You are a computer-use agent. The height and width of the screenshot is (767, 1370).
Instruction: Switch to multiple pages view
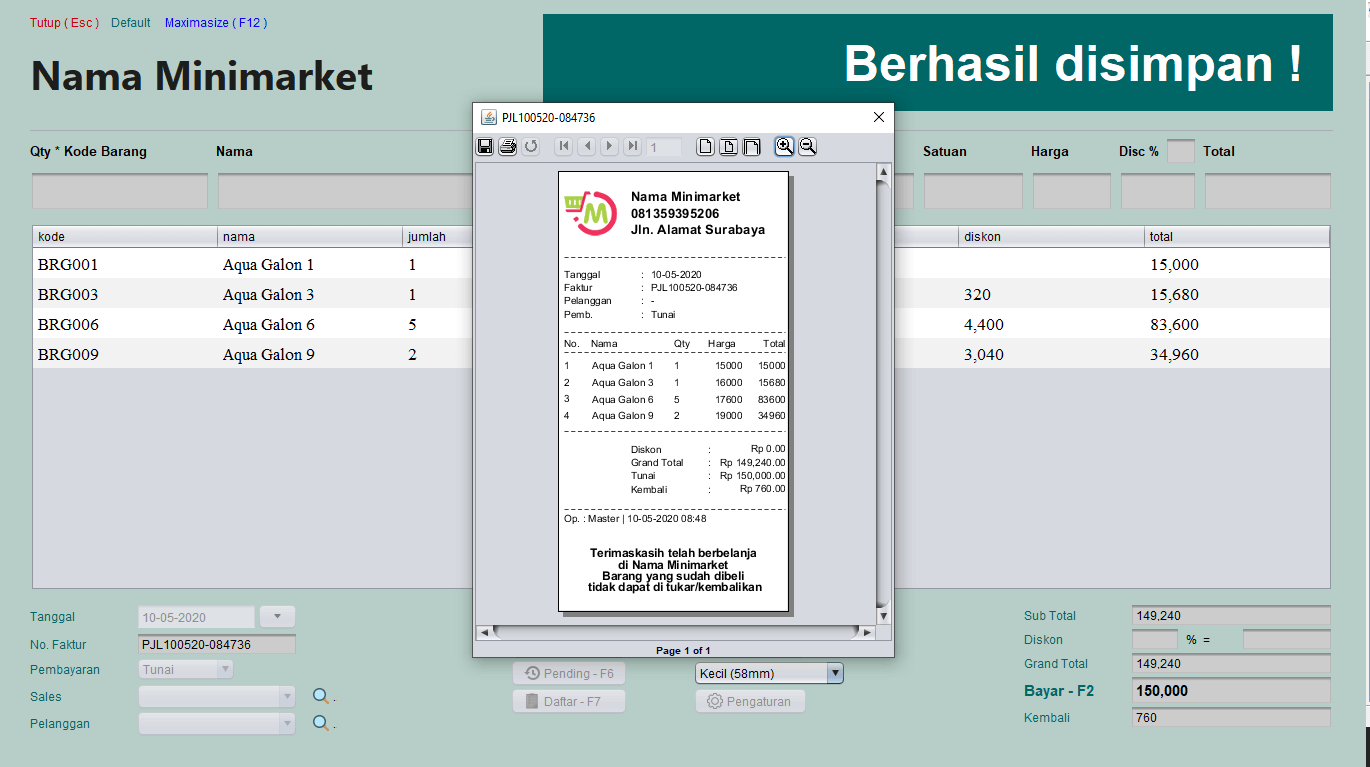tap(751, 146)
